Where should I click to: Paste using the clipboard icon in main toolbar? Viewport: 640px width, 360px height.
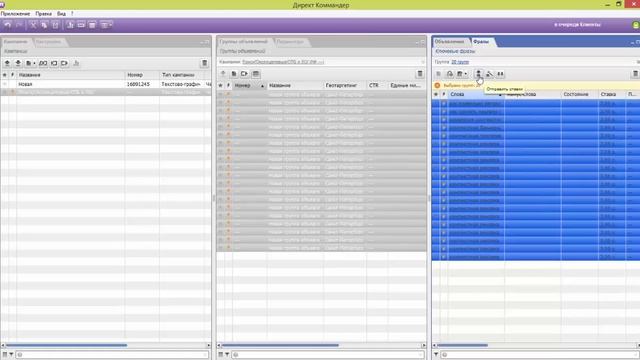pyautogui.click(x=55, y=25)
